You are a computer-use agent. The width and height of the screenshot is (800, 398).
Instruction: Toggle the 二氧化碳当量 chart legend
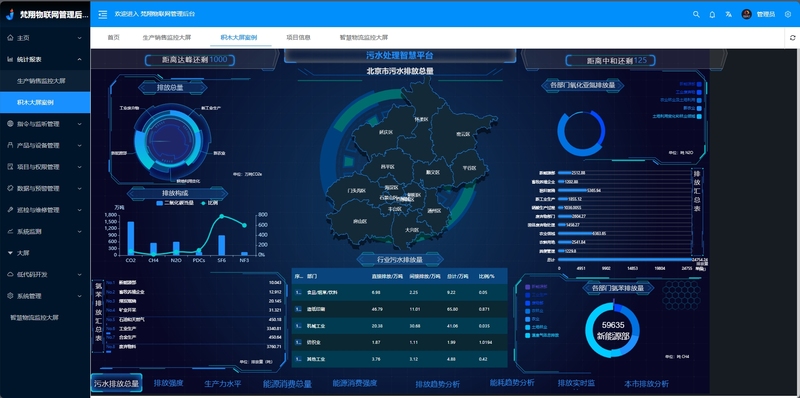[174, 203]
